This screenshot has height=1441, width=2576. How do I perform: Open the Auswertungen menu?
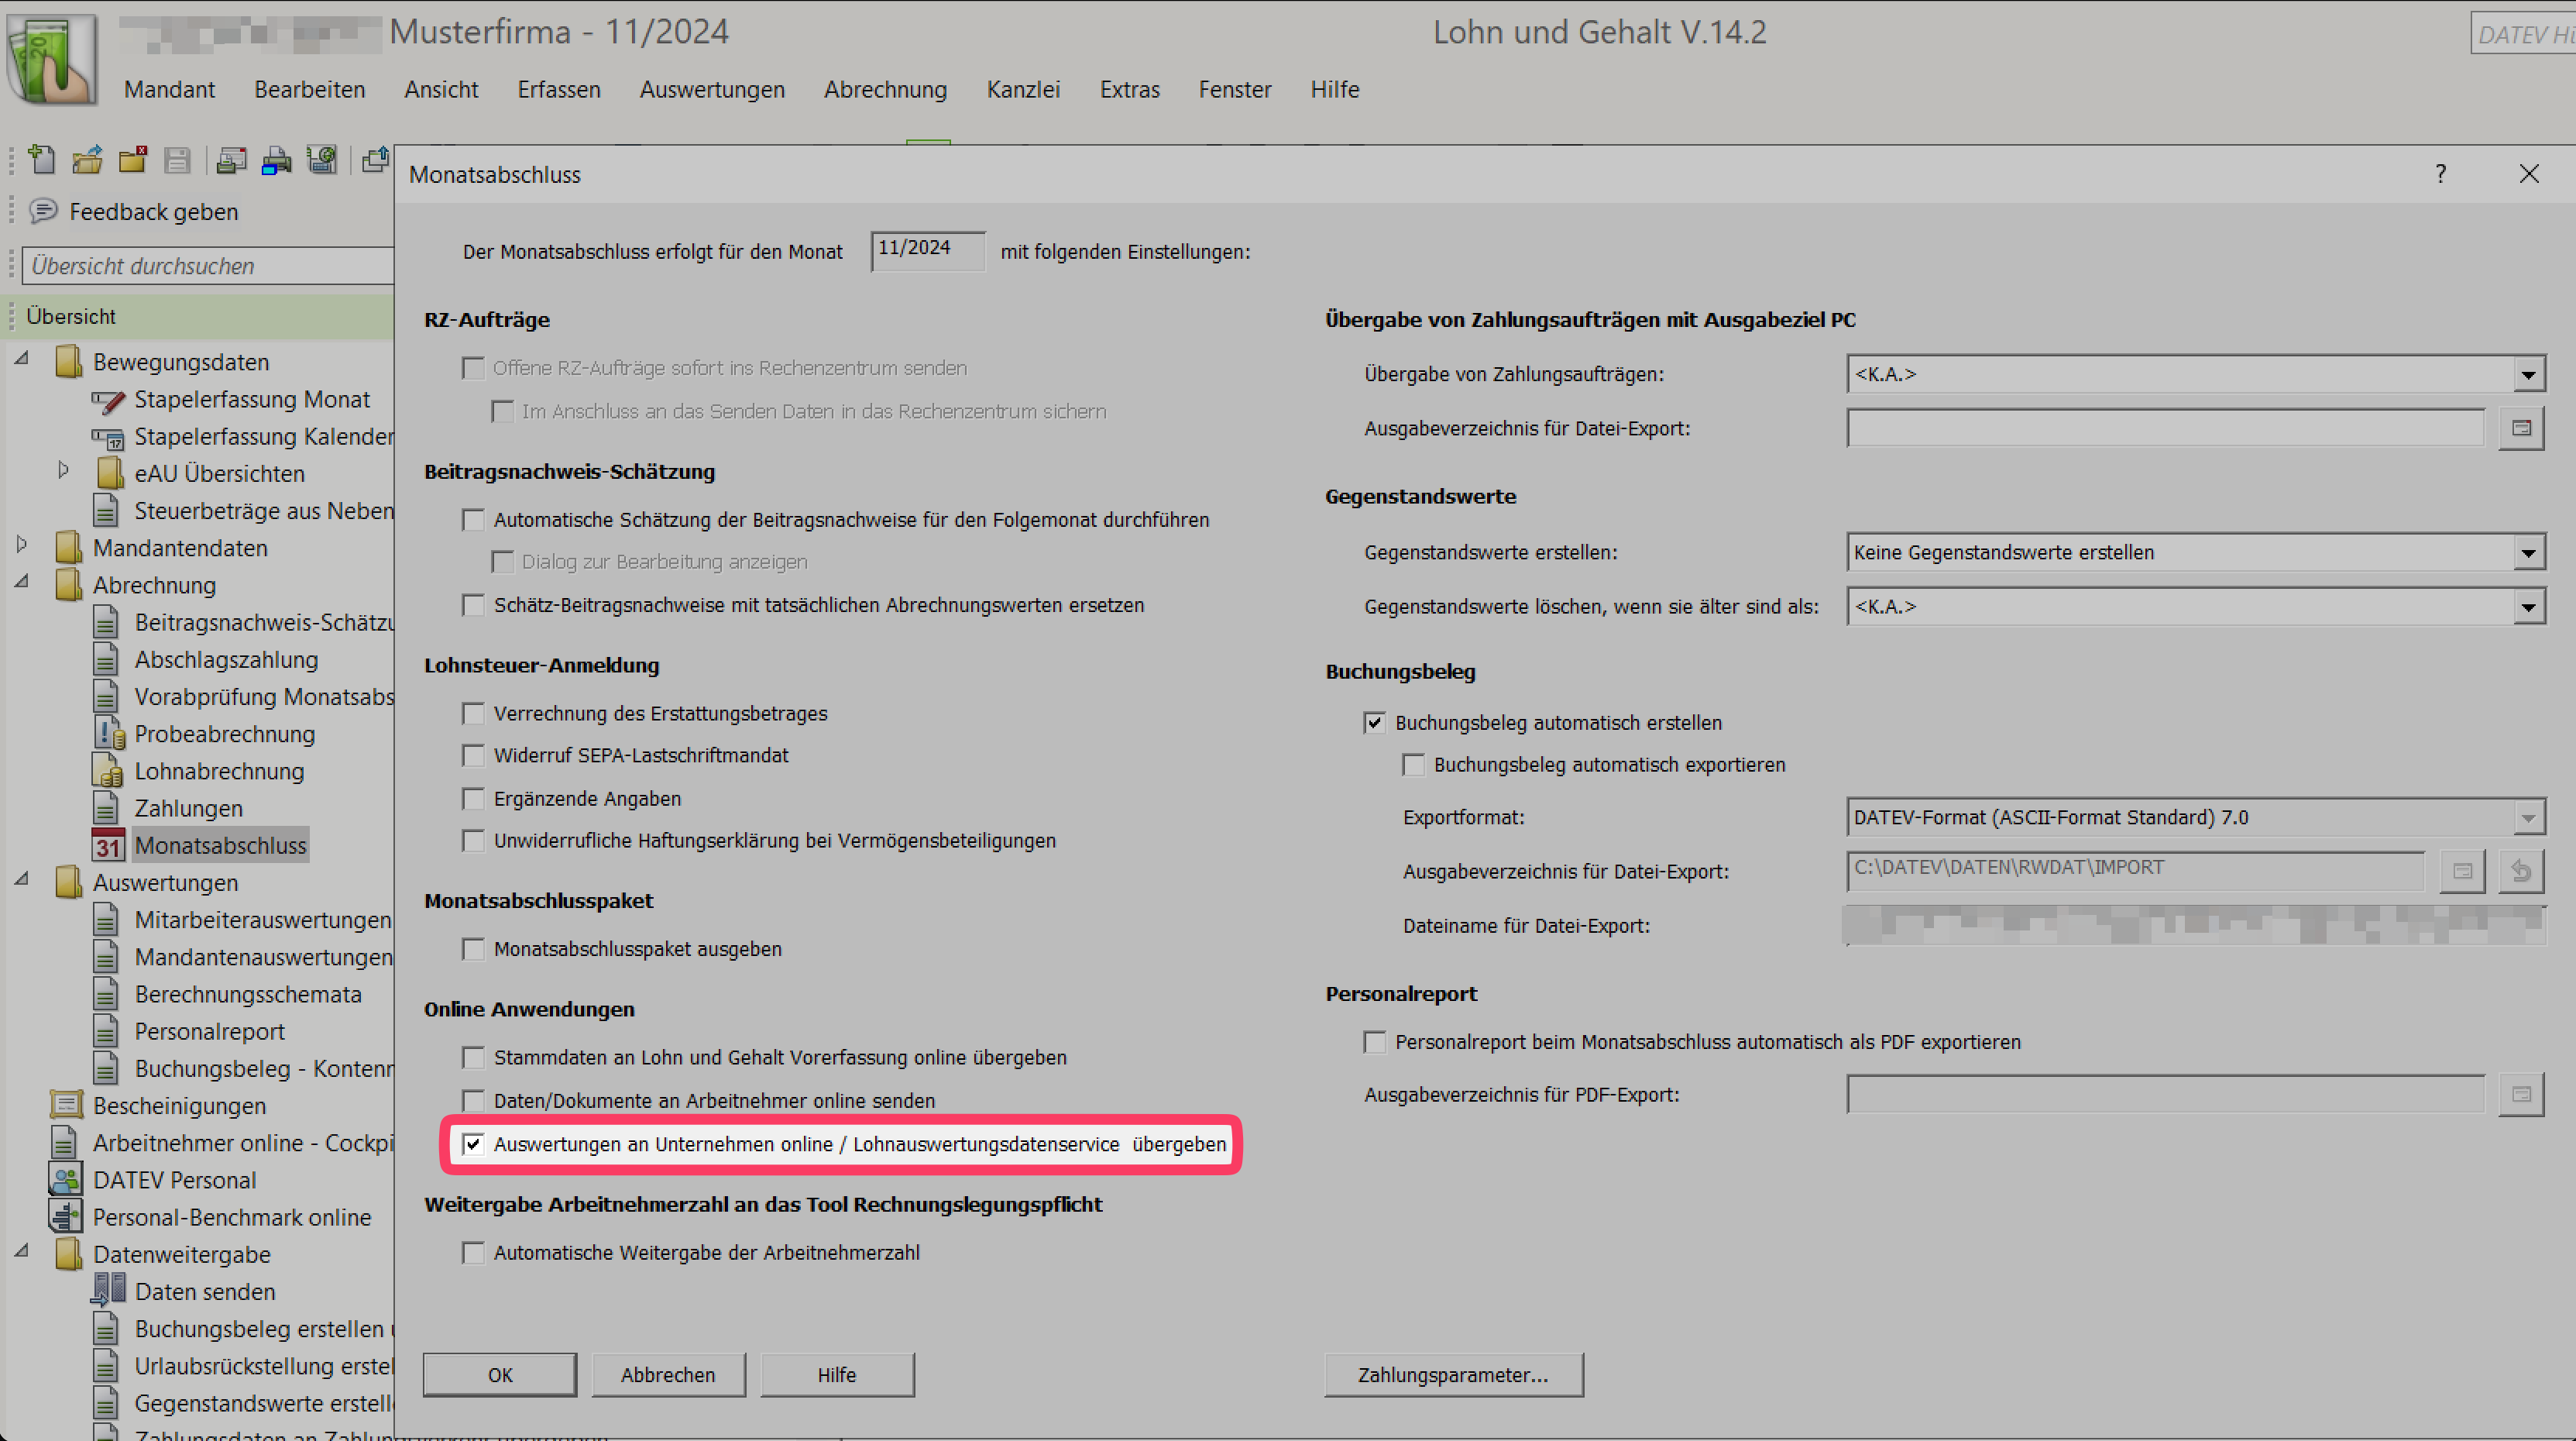click(x=712, y=89)
